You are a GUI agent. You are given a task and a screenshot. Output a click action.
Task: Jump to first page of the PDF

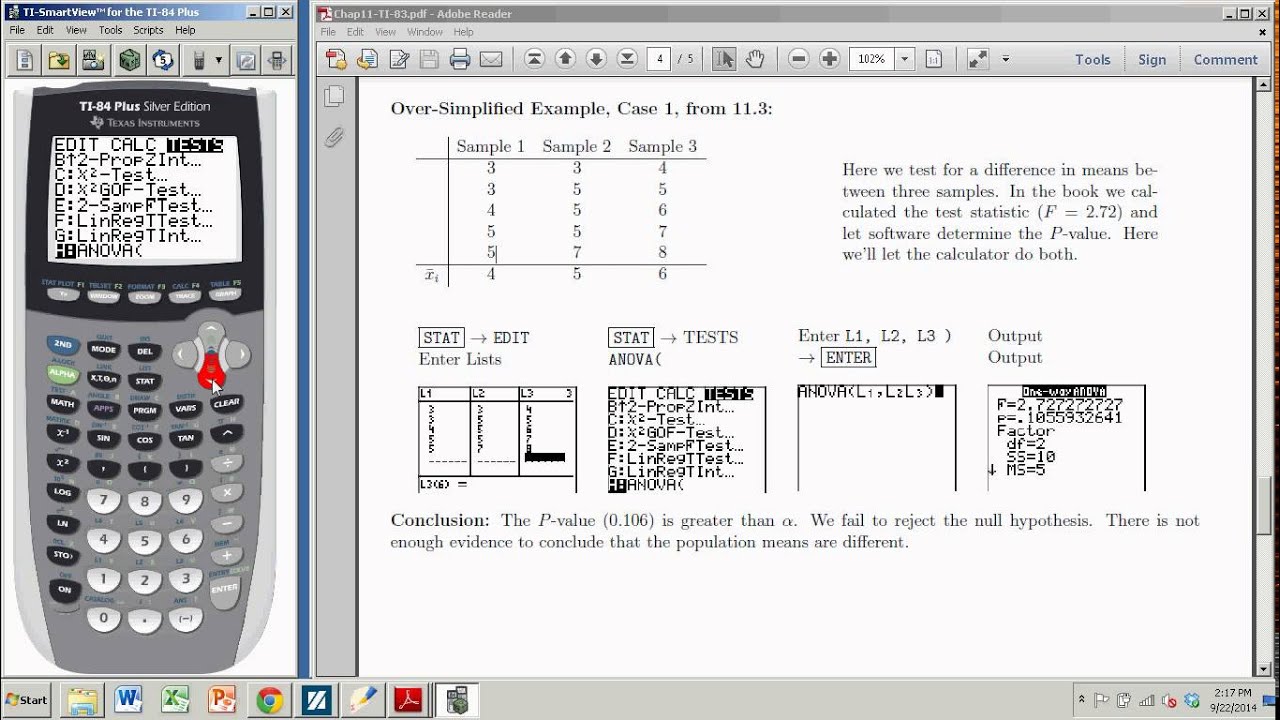535,59
